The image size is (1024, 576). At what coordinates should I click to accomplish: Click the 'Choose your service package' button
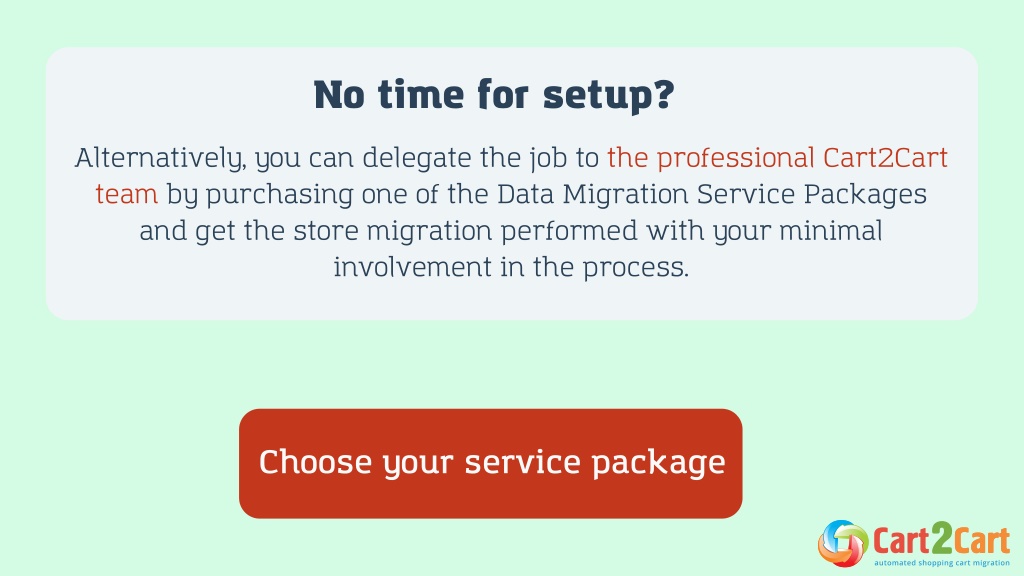point(490,464)
